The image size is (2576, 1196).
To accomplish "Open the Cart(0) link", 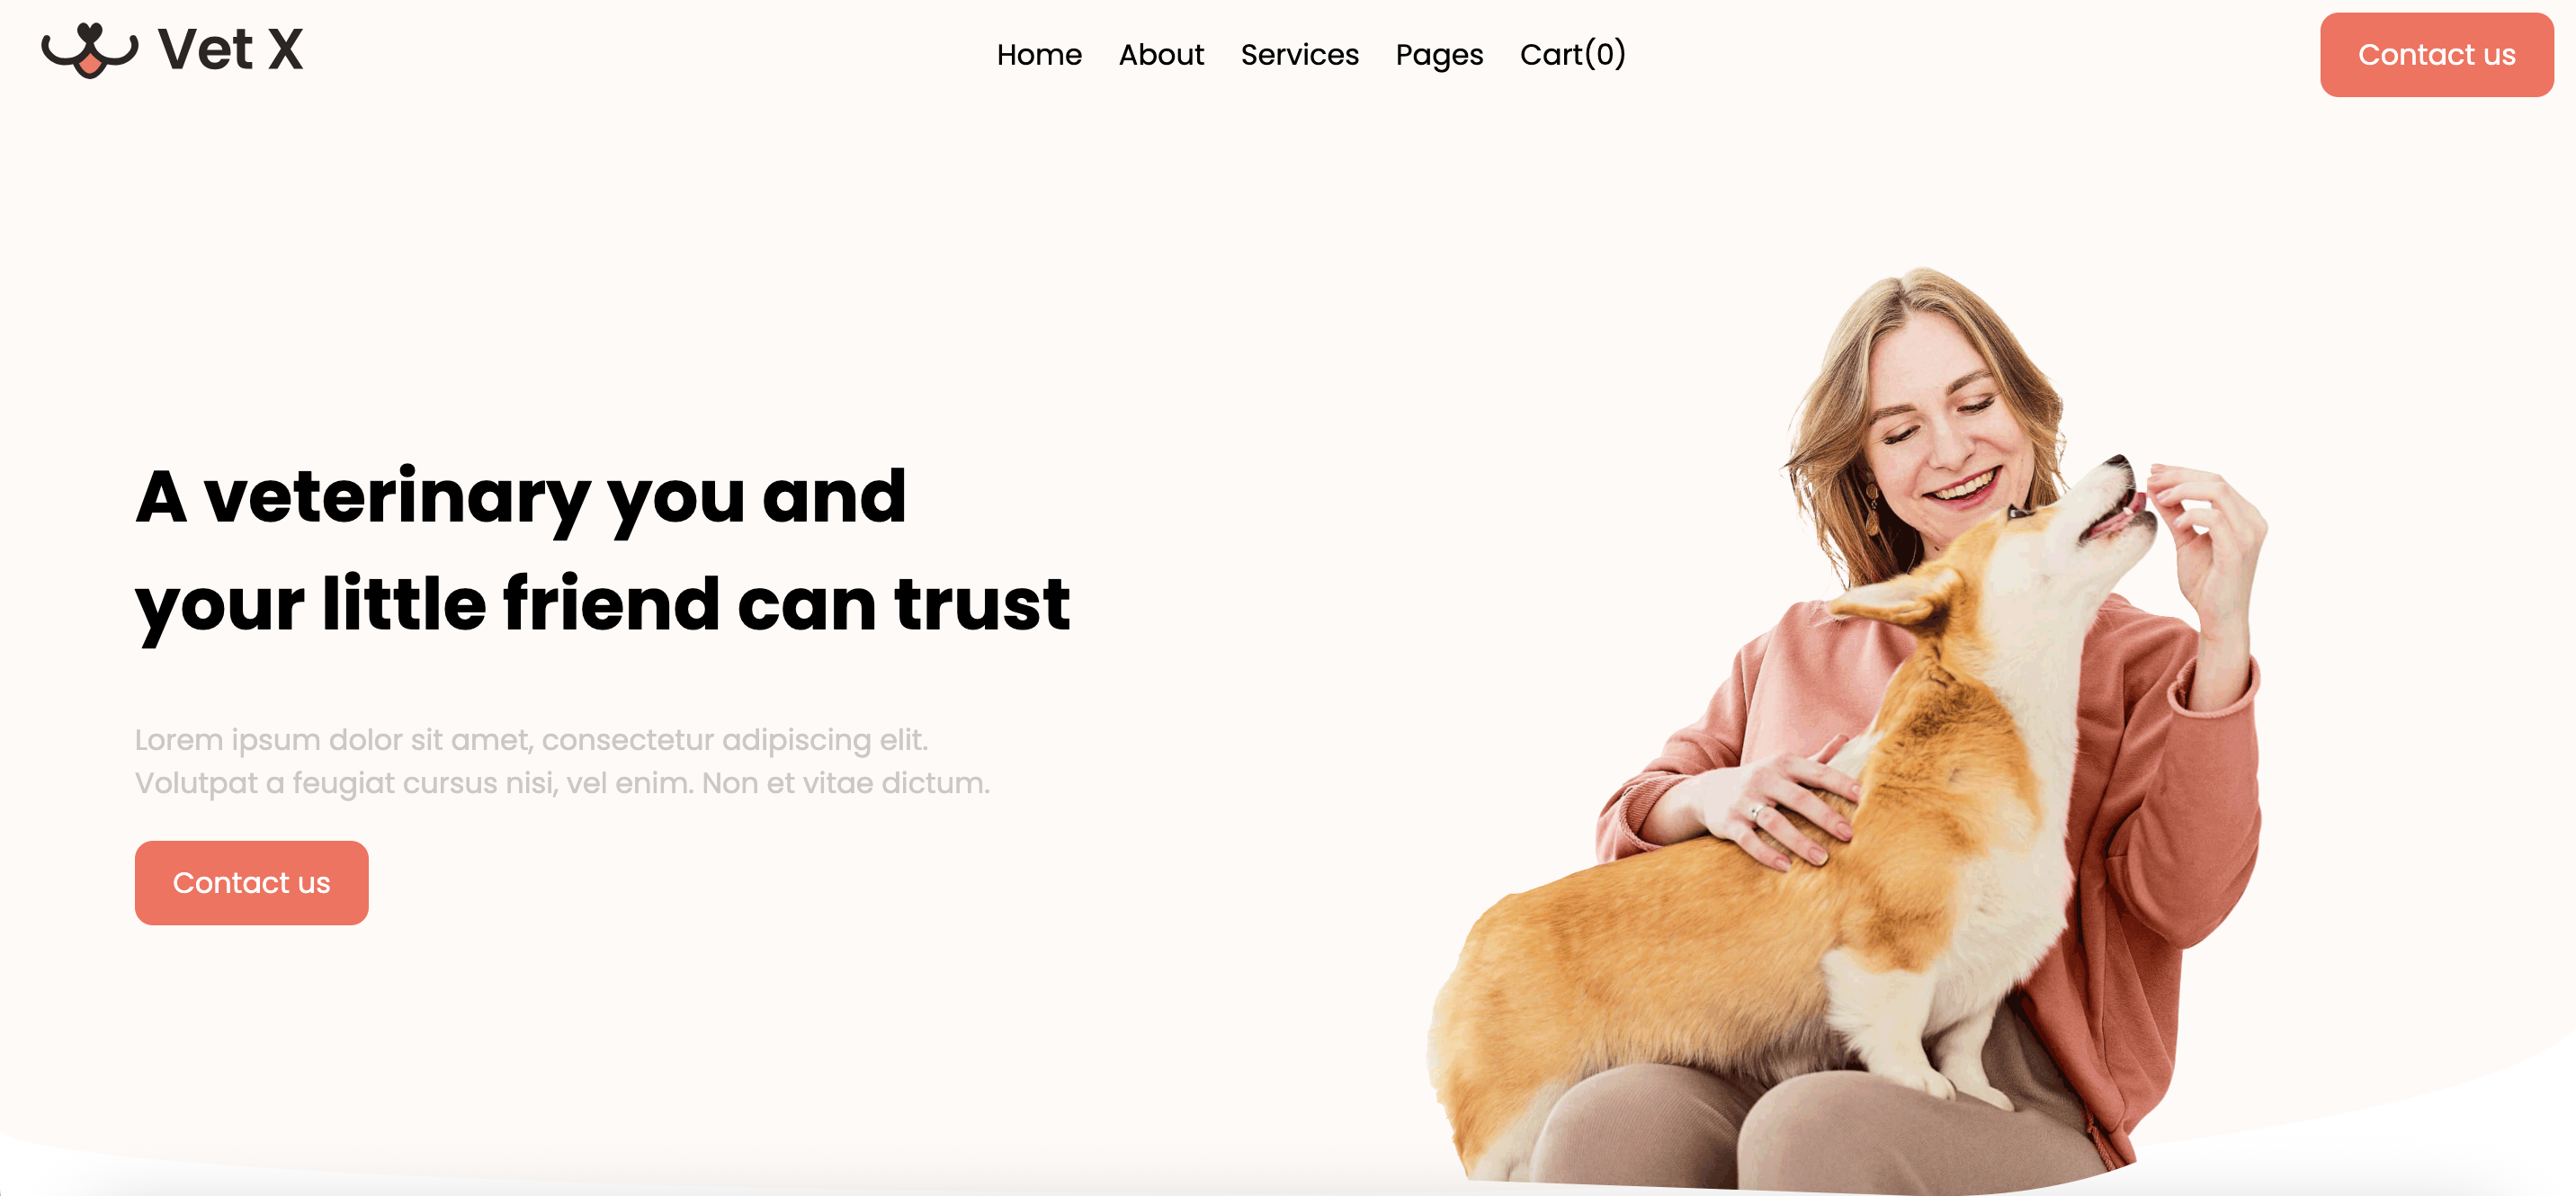I will click(1573, 54).
